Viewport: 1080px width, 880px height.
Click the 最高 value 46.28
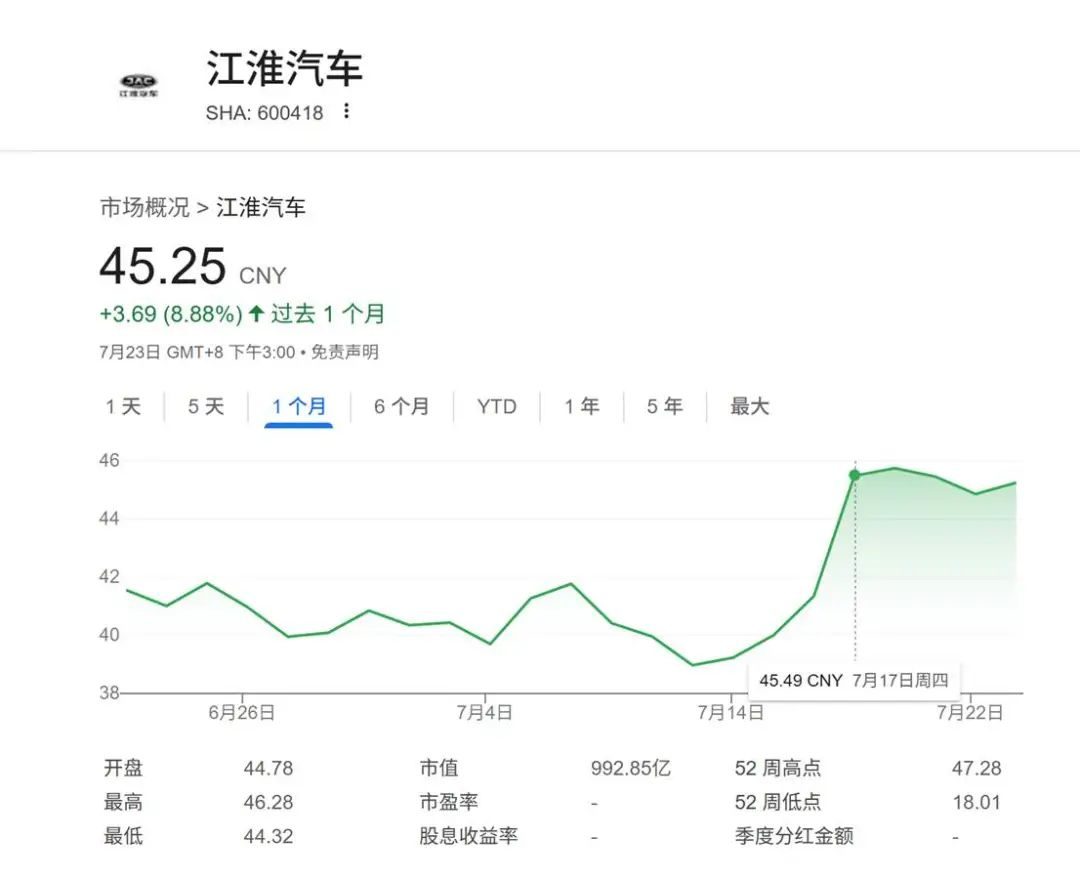coord(268,802)
